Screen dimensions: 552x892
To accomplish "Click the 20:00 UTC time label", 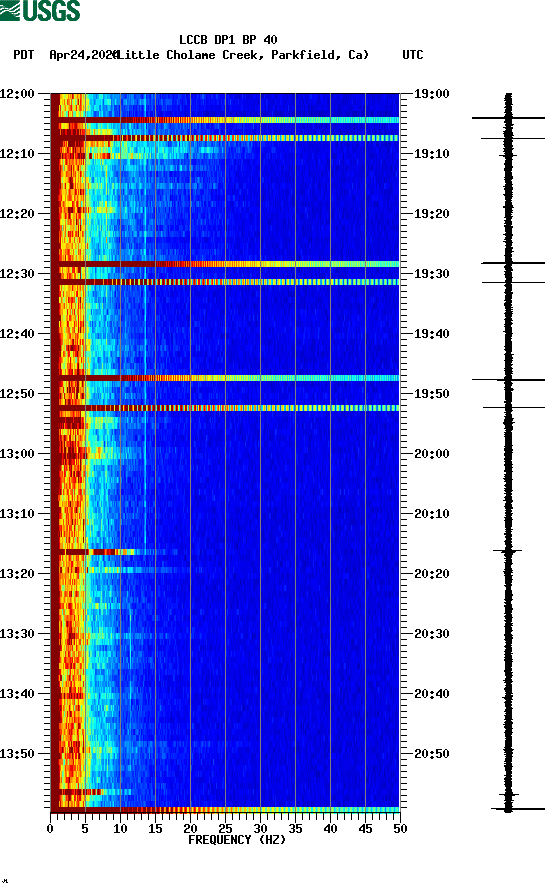I will [432, 454].
